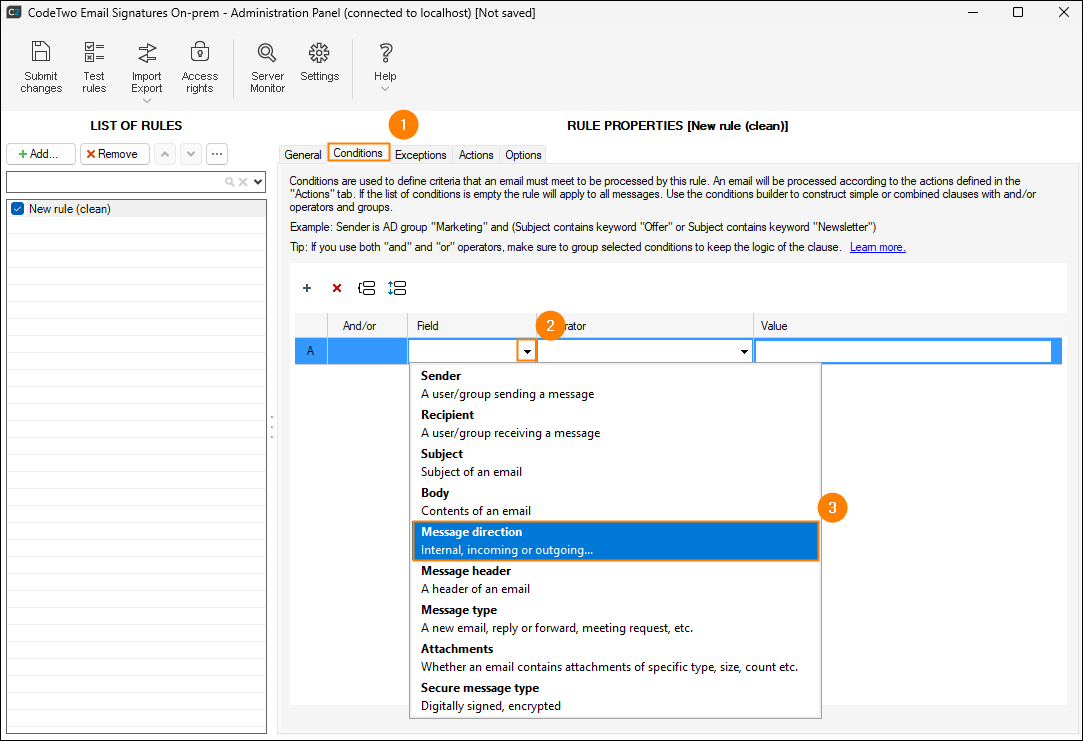
Task: Open the Learn more link
Action: pyautogui.click(x=877, y=247)
